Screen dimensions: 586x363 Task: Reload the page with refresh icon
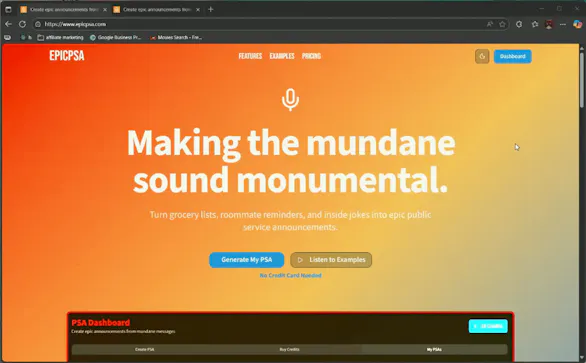coord(22,24)
